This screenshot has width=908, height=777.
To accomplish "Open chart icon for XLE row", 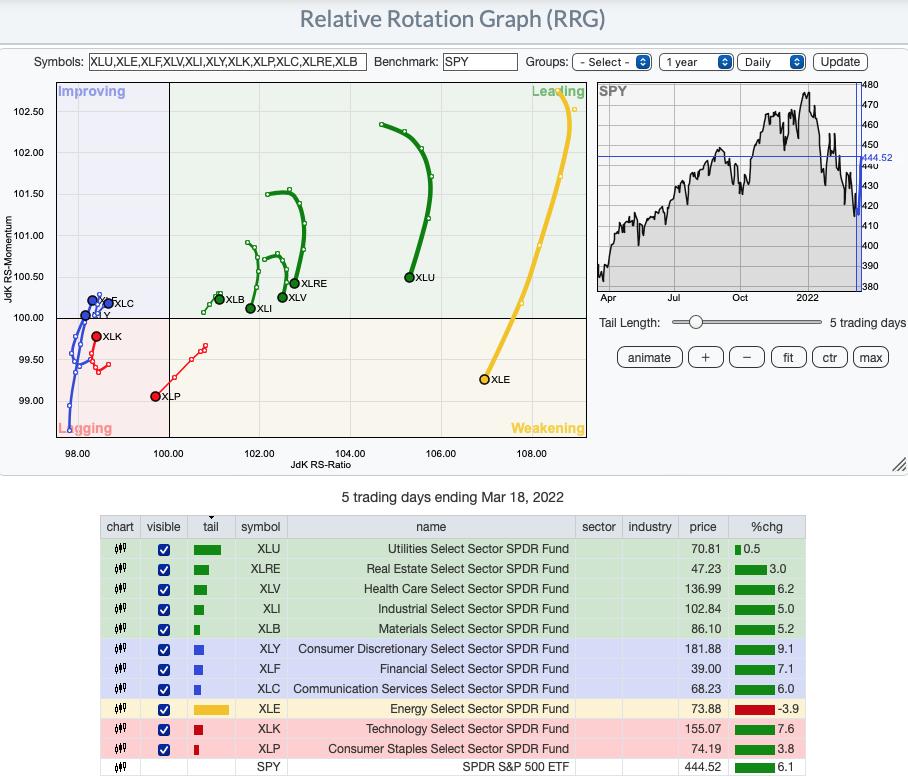I will pos(120,709).
